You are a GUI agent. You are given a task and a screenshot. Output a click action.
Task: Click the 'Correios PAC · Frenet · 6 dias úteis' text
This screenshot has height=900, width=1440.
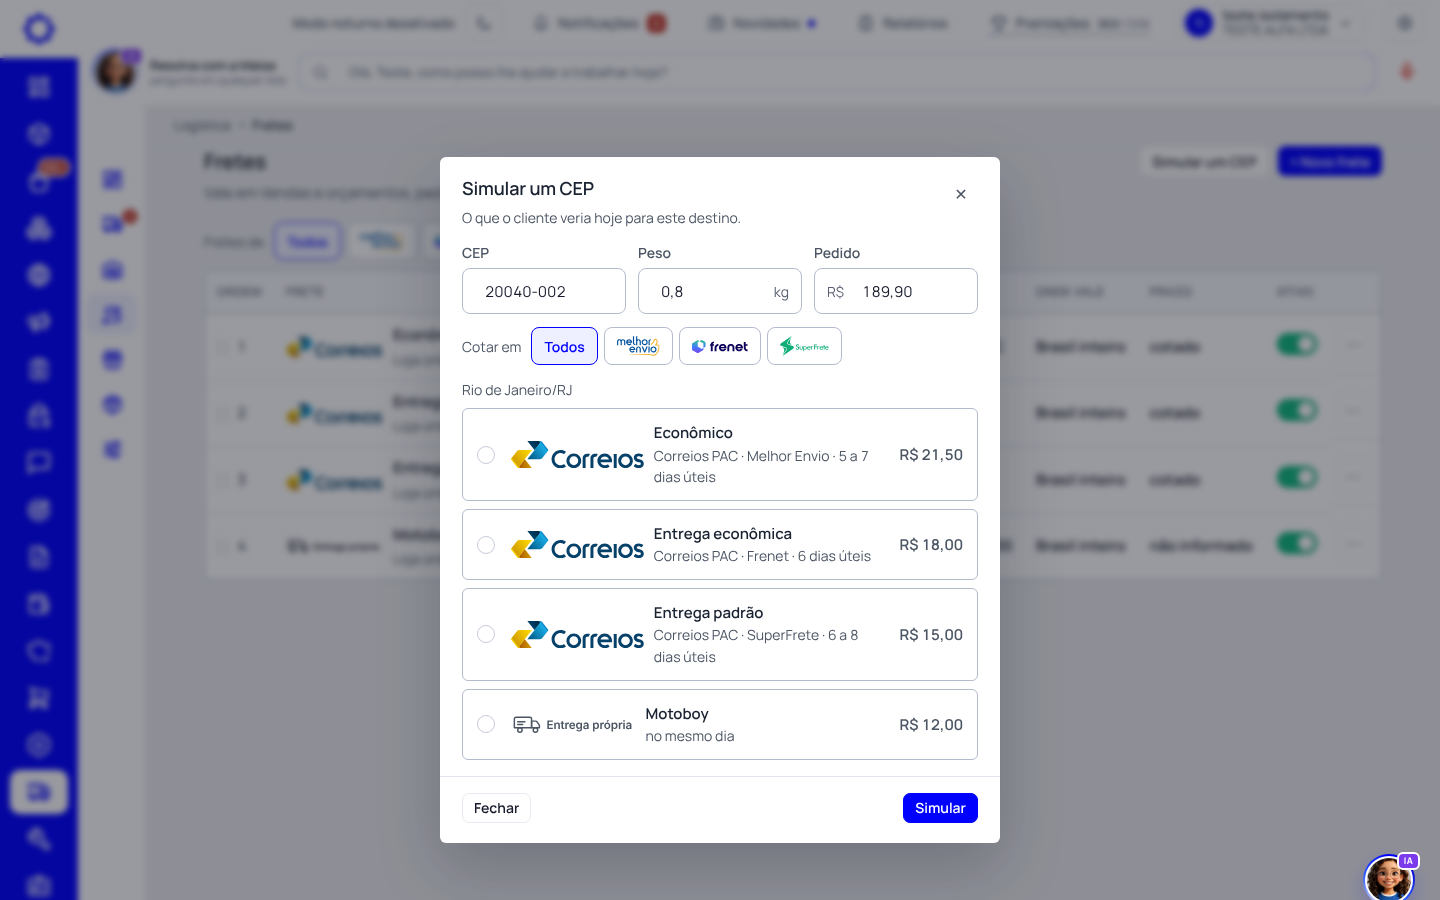coord(762,556)
